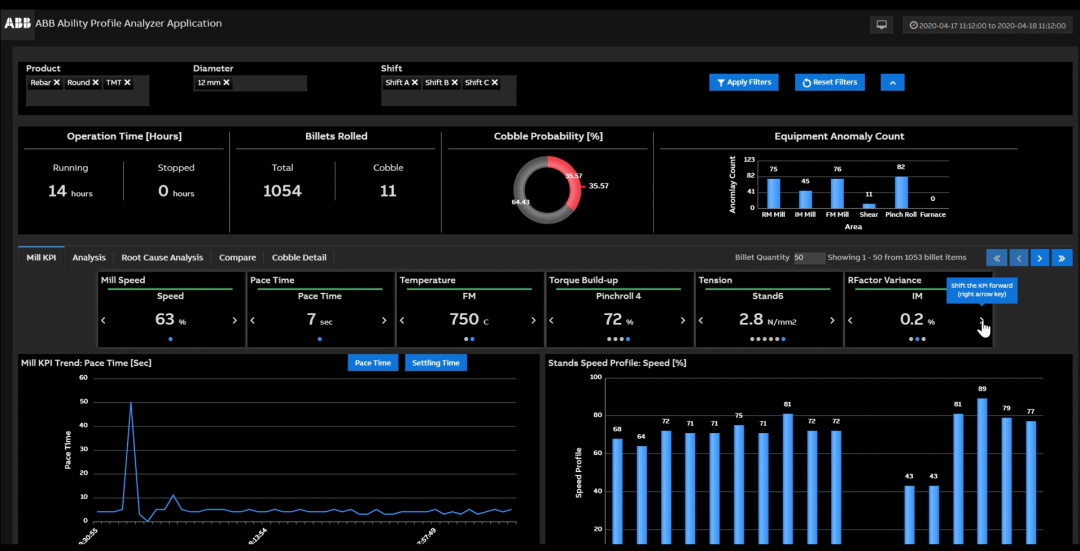Switch to the Mill KPI tab

click(41, 258)
